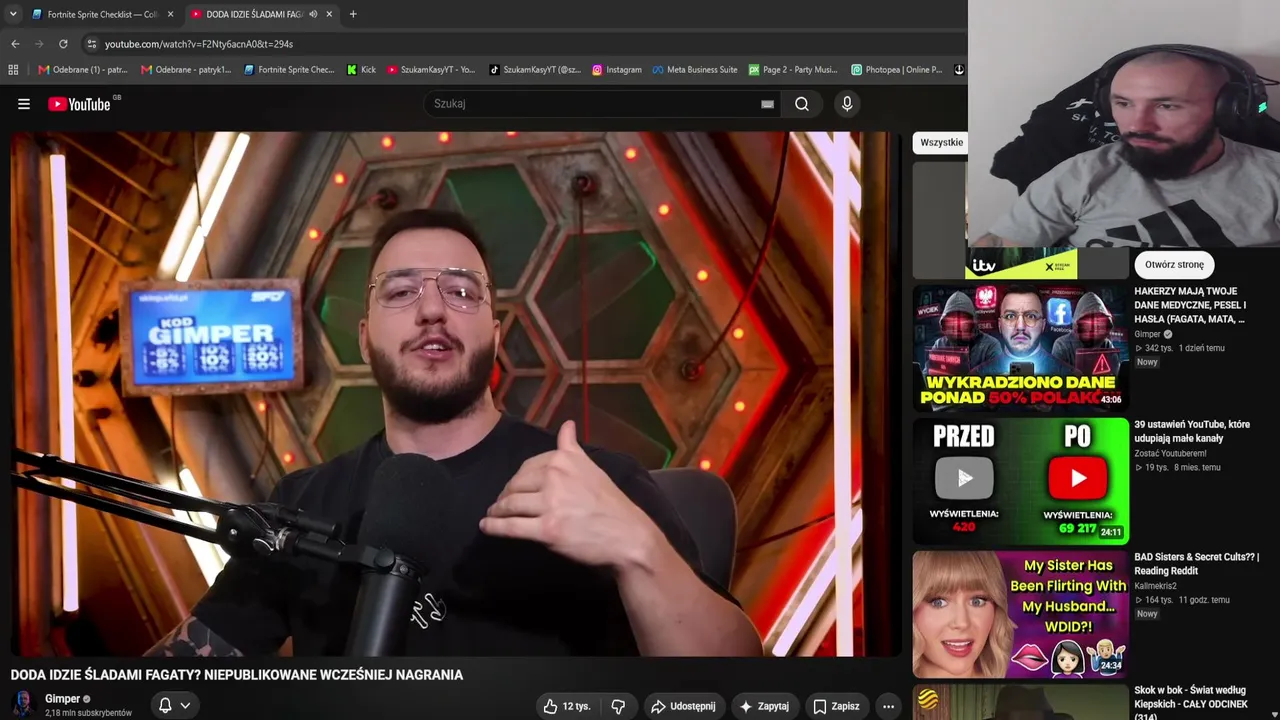Click the video title 'DODA IDZIE ŚLADAMI FAGATY?'

(x=237, y=675)
